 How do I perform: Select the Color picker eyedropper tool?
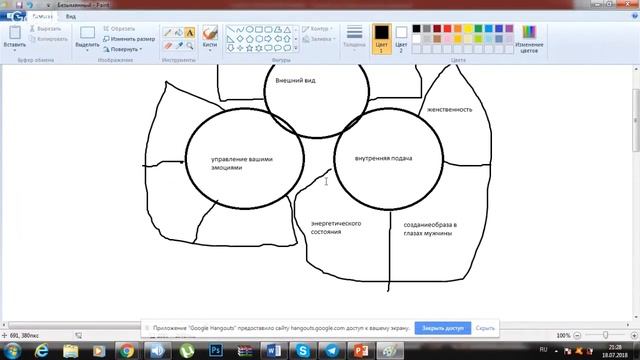(178, 46)
